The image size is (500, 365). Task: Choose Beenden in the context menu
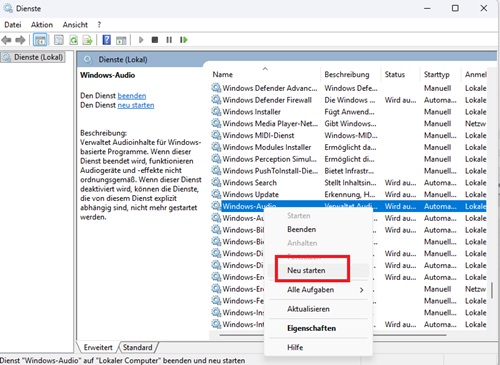click(301, 229)
